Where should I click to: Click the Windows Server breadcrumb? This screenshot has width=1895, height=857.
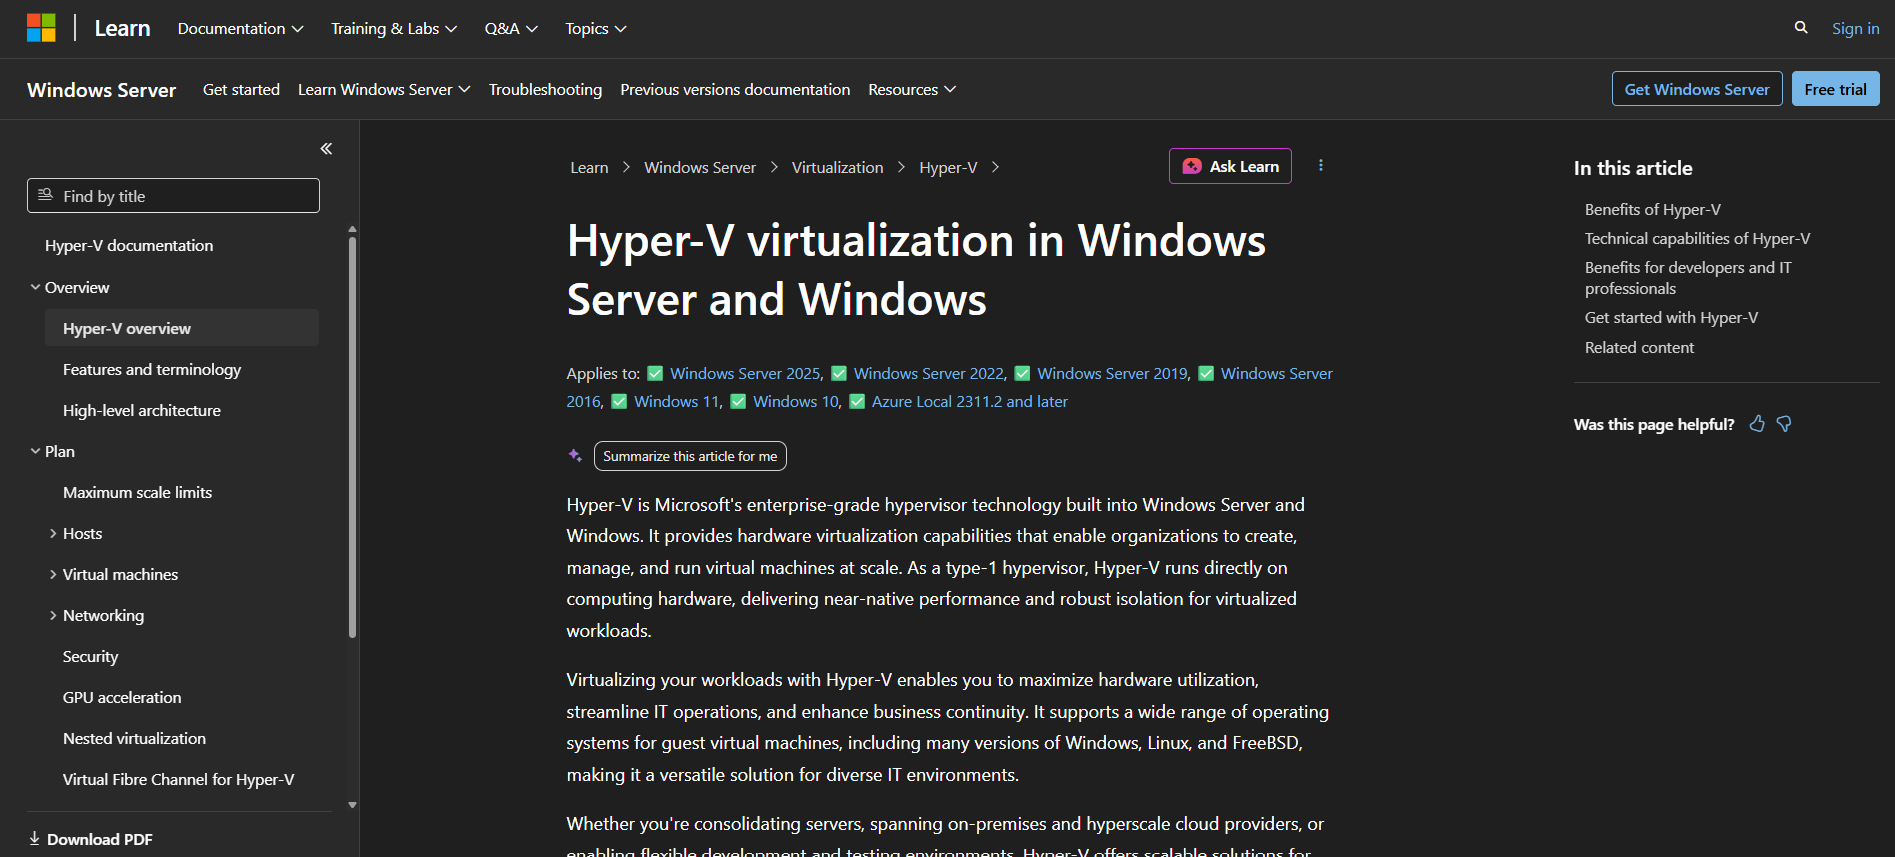(x=700, y=167)
